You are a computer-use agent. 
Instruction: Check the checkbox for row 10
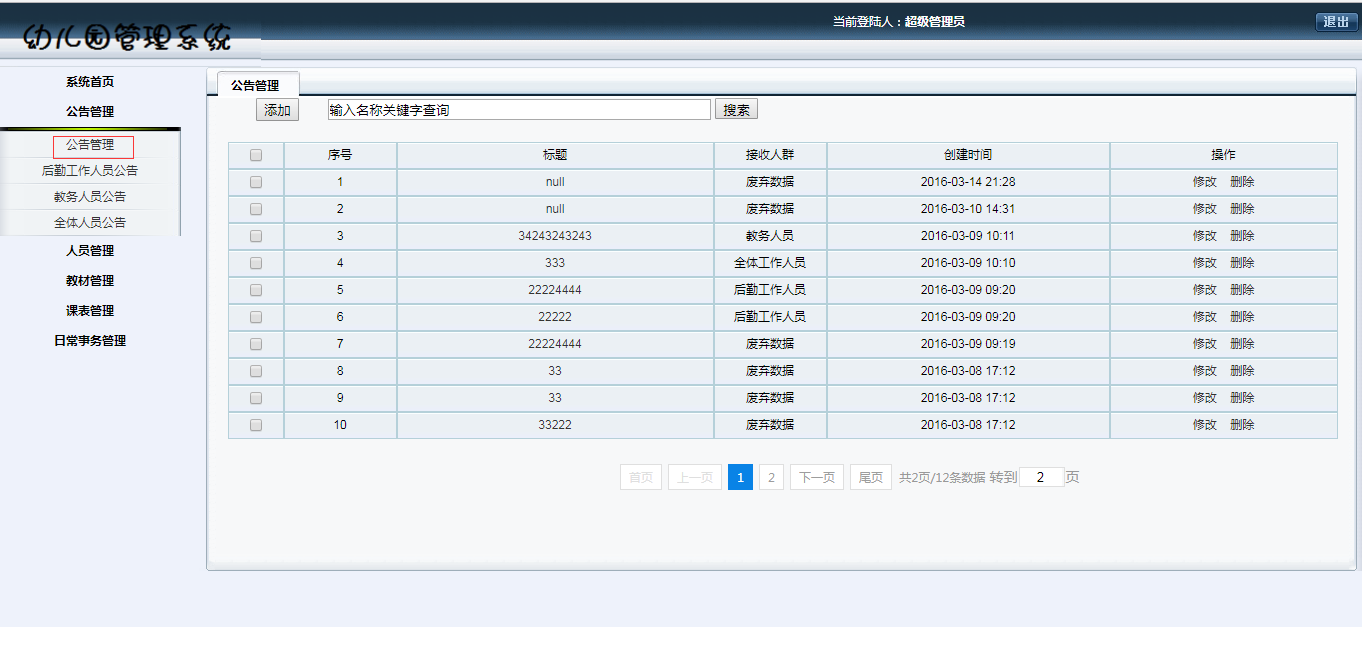point(256,425)
